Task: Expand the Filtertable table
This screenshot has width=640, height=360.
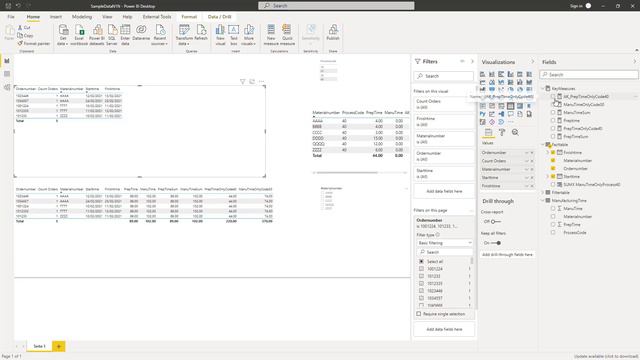Action: [x=543, y=192]
